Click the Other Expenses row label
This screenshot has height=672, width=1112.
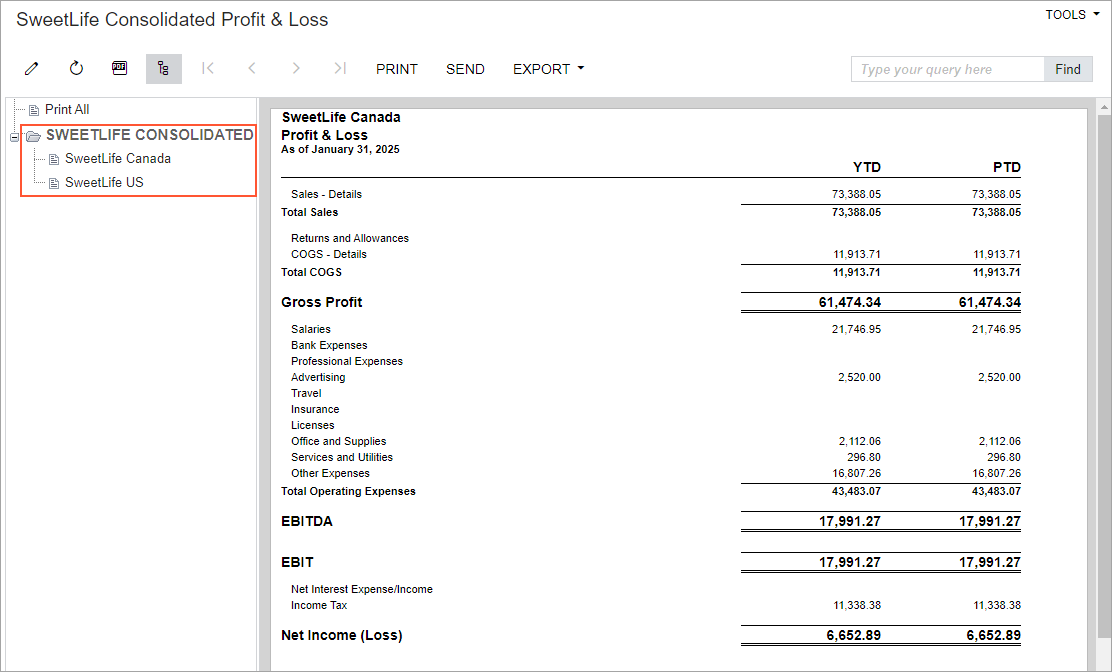(330, 473)
